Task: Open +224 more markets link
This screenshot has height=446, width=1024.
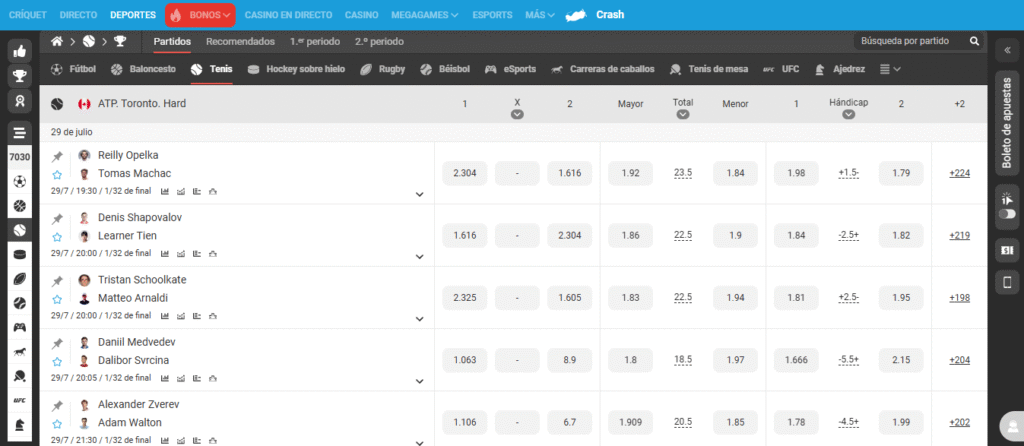Action: pos(959,173)
